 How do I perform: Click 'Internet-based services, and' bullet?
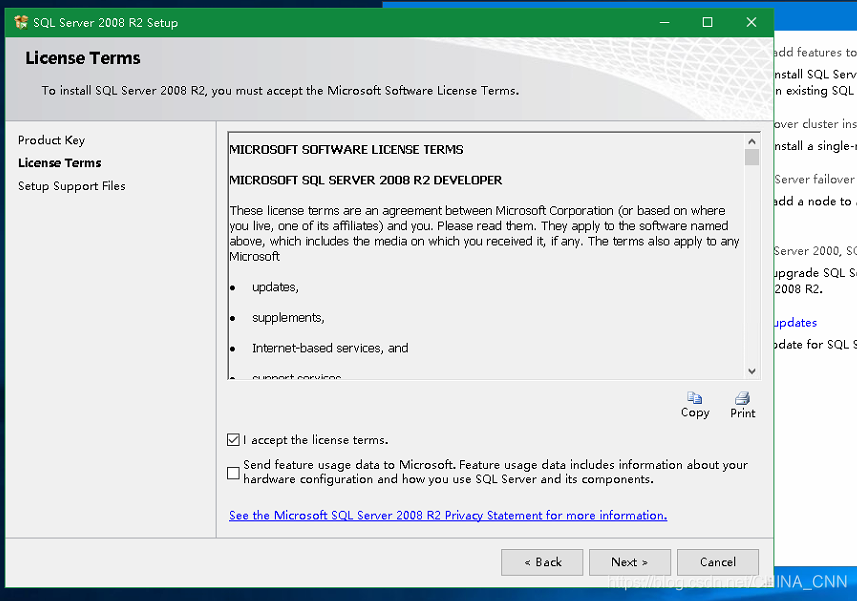coord(330,349)
